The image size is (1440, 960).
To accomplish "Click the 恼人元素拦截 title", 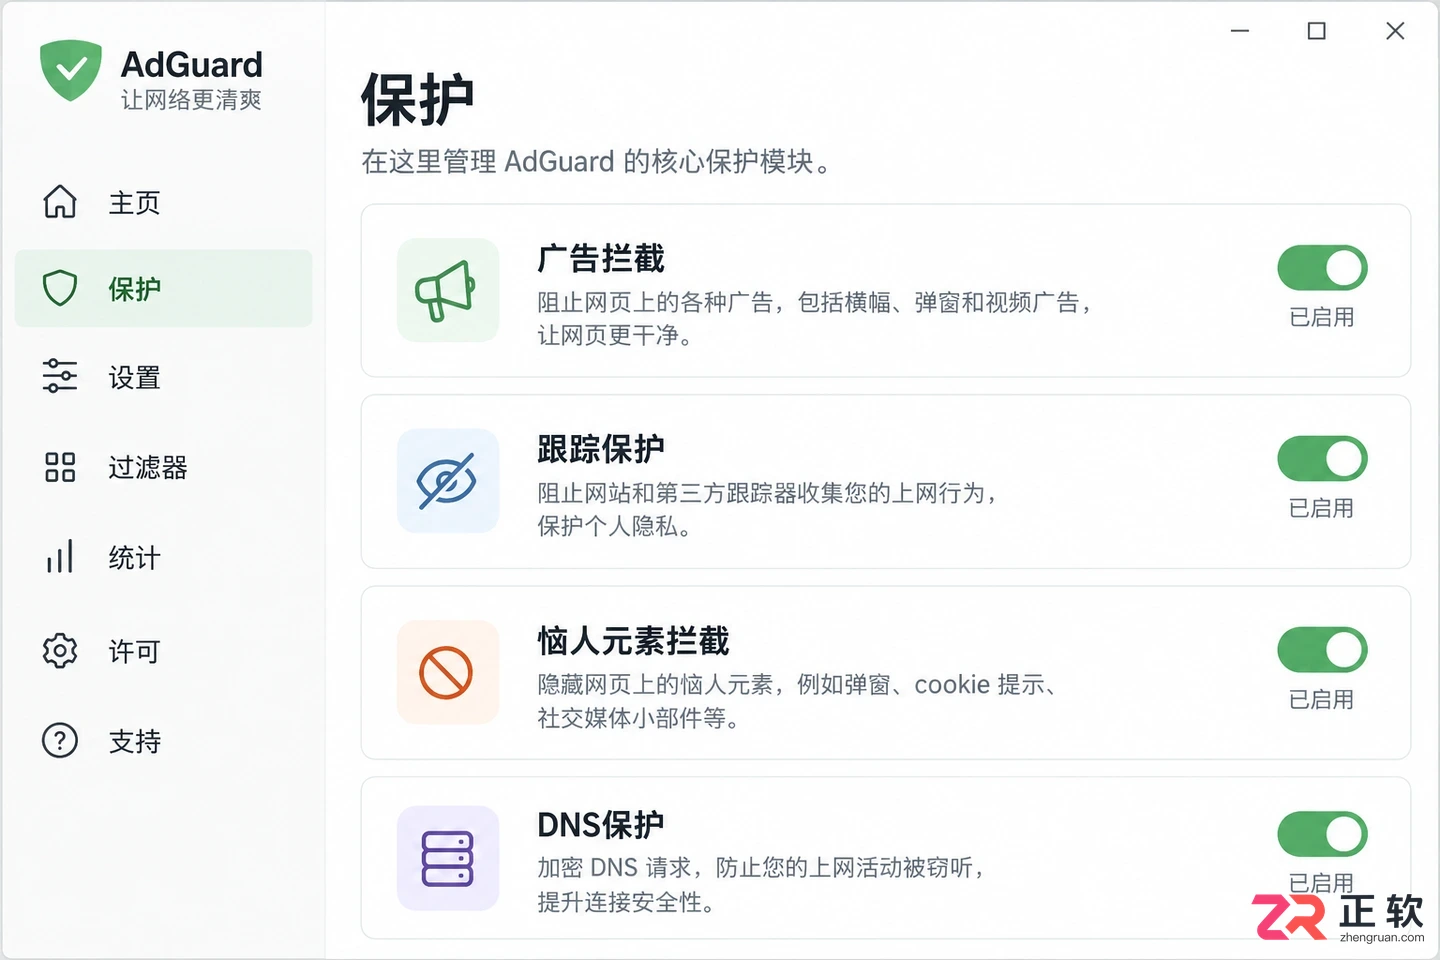I will pos(633,640).
